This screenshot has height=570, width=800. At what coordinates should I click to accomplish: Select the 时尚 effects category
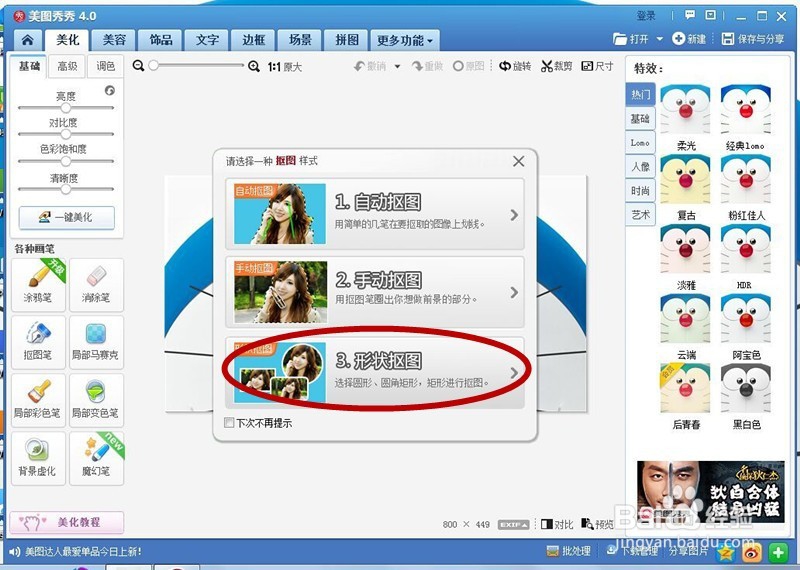click(640, 191)
